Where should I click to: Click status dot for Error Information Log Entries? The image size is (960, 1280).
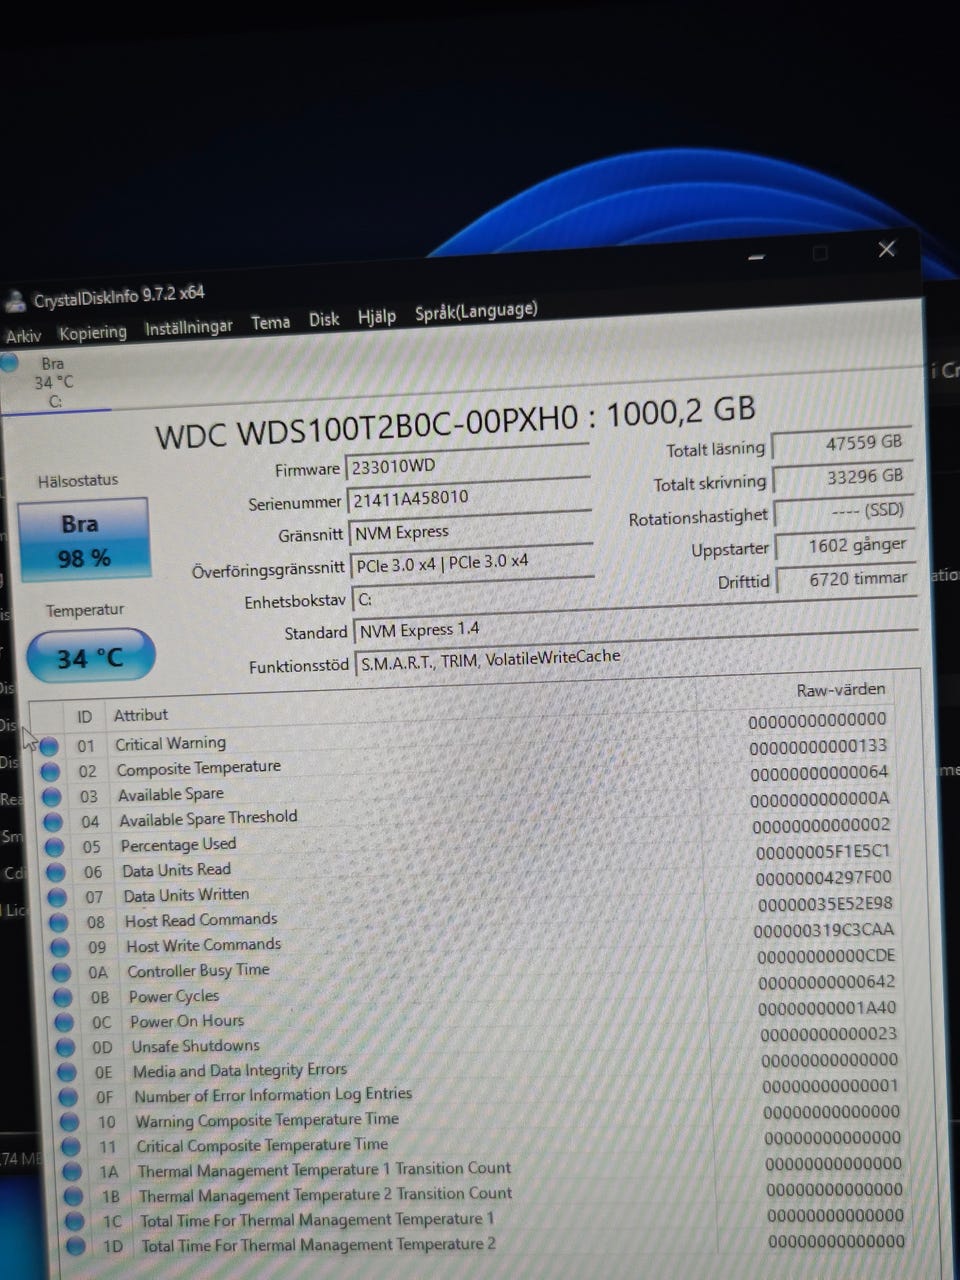point(68,1097)
